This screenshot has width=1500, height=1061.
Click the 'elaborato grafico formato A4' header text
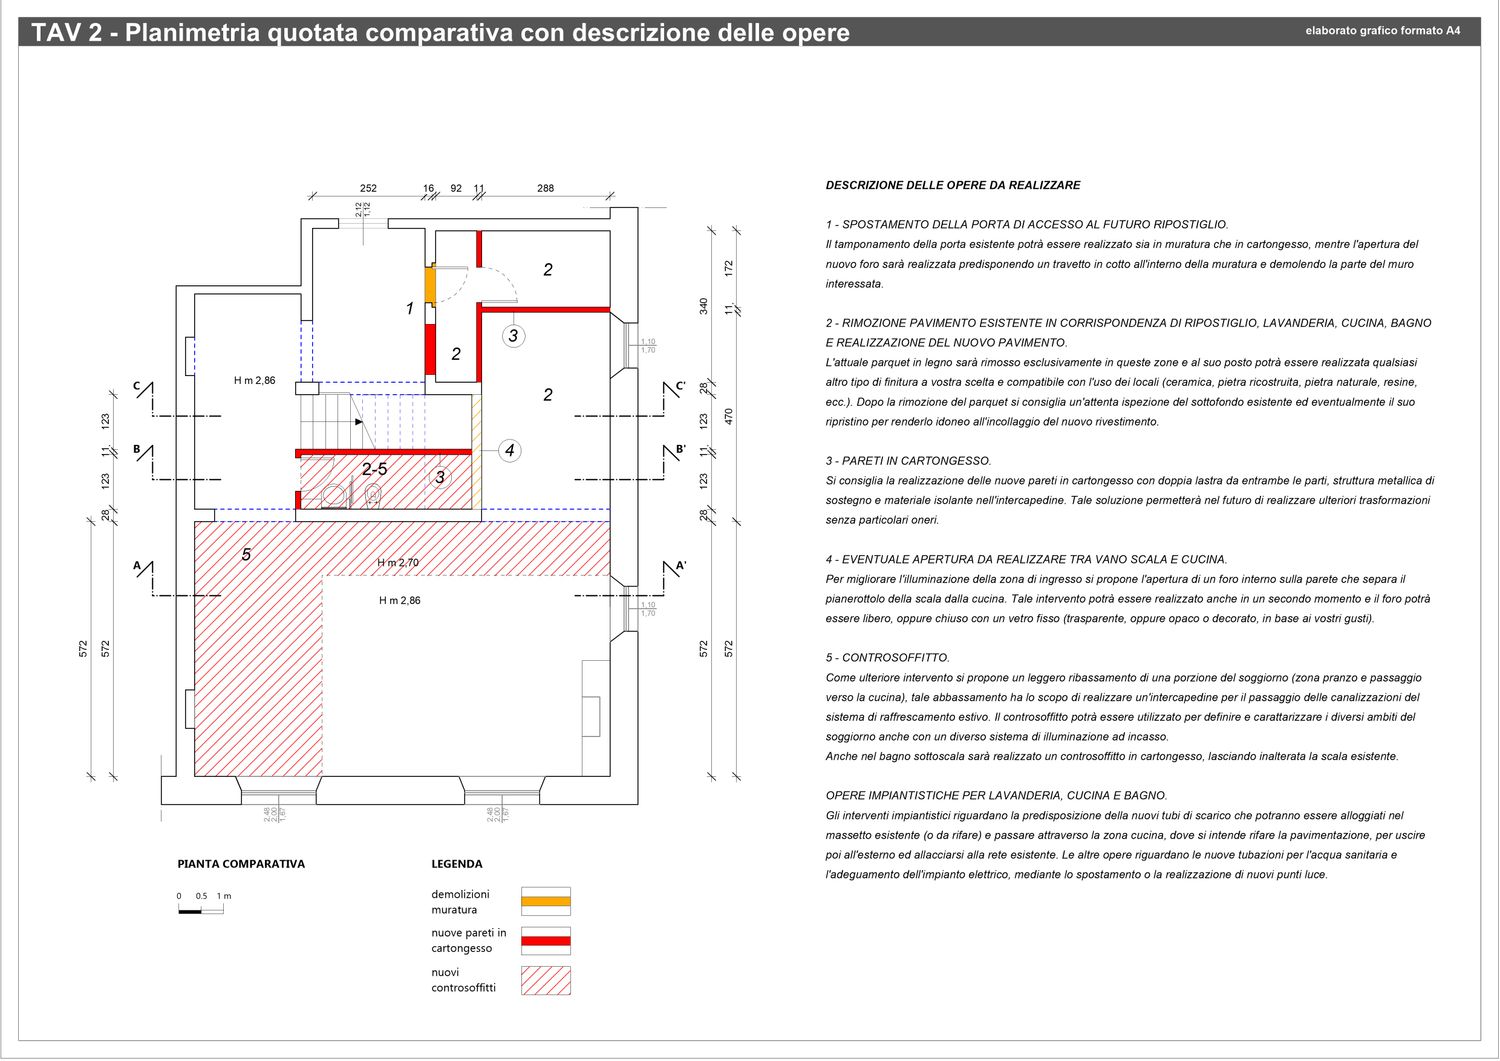[1382, 31]
